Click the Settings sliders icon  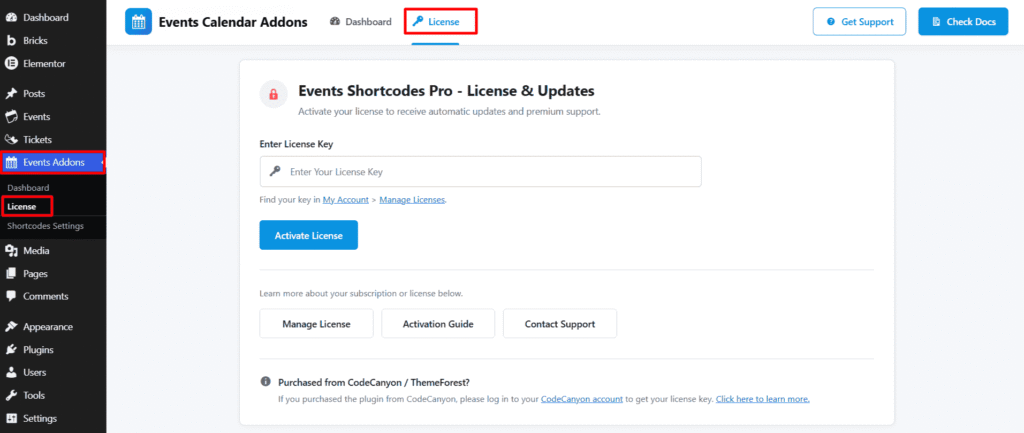tap(11, 418)
